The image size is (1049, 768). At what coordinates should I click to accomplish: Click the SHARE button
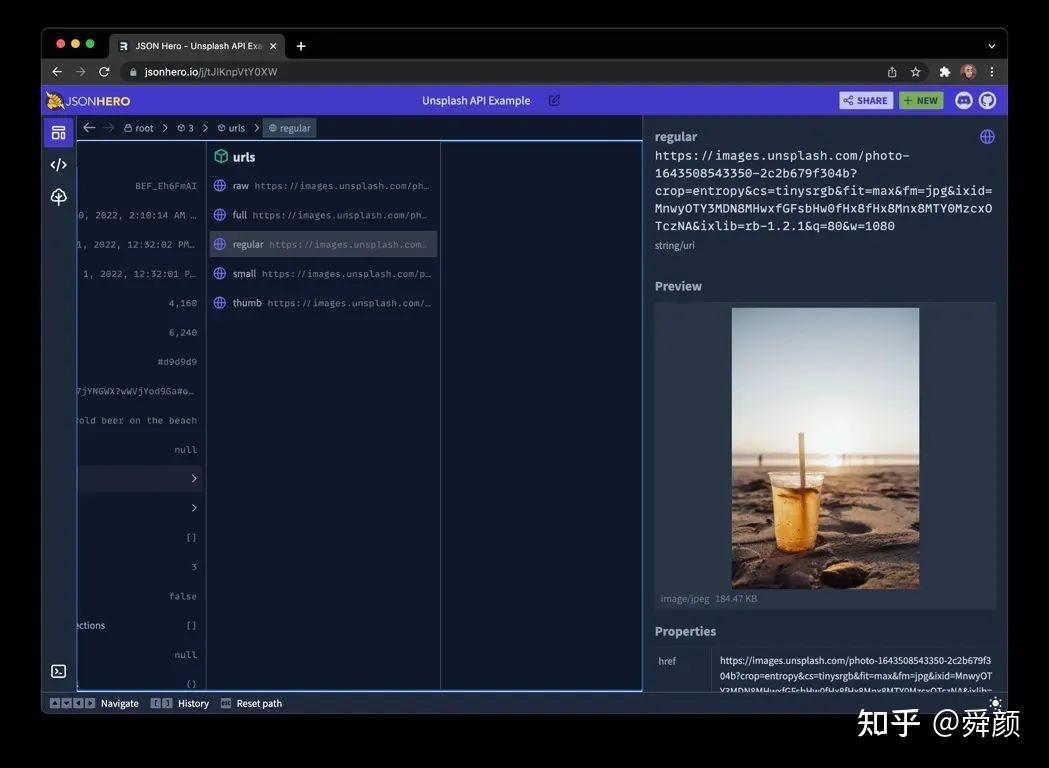click(866, 100)
